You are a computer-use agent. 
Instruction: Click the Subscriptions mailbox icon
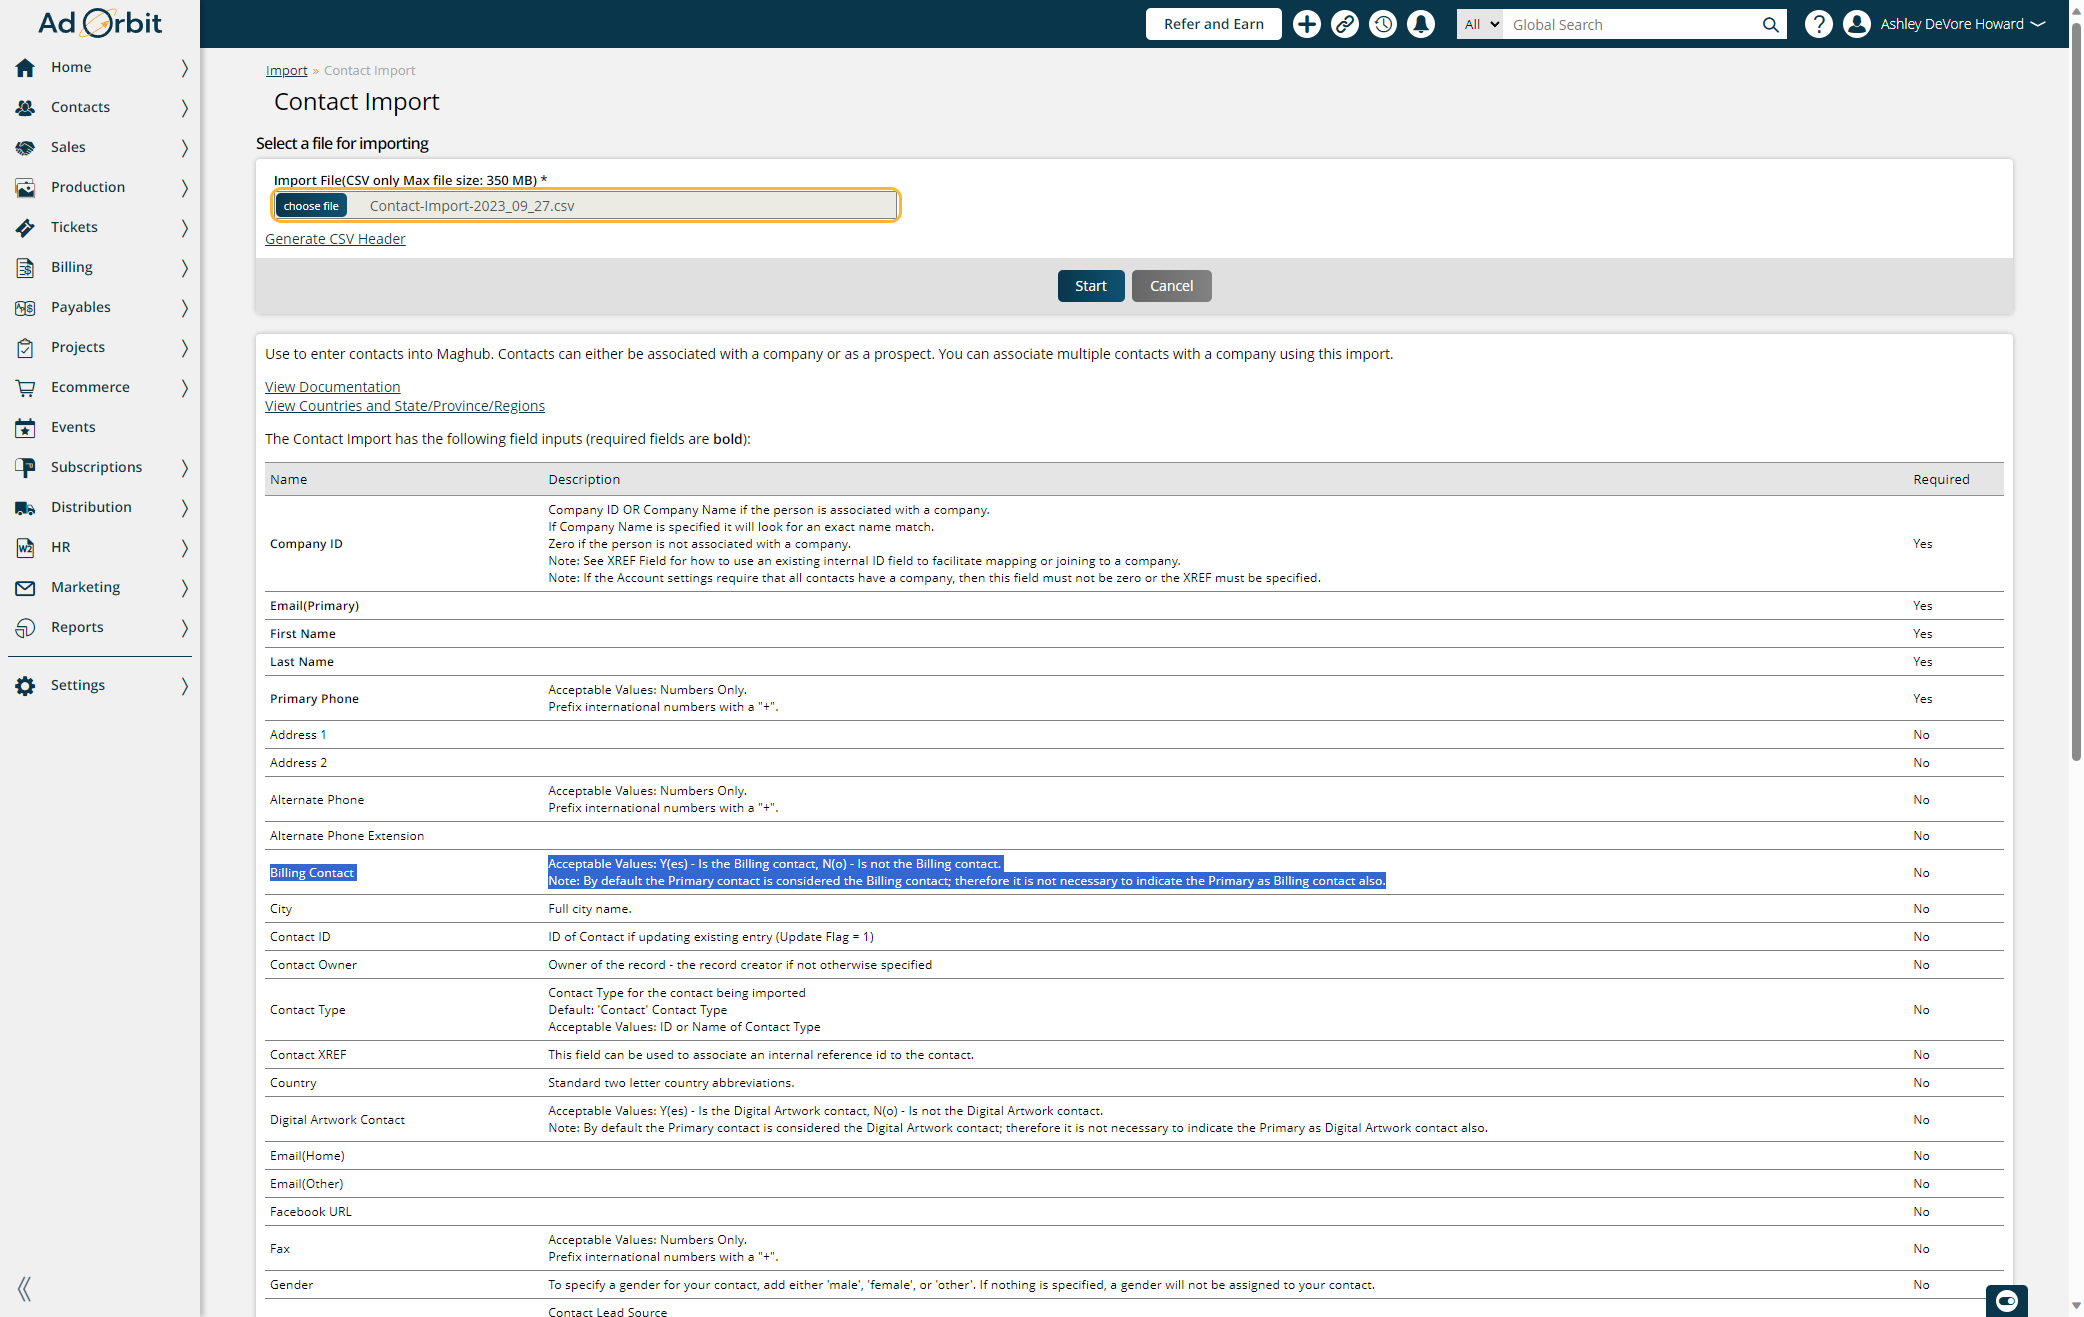tap(25, 467)
